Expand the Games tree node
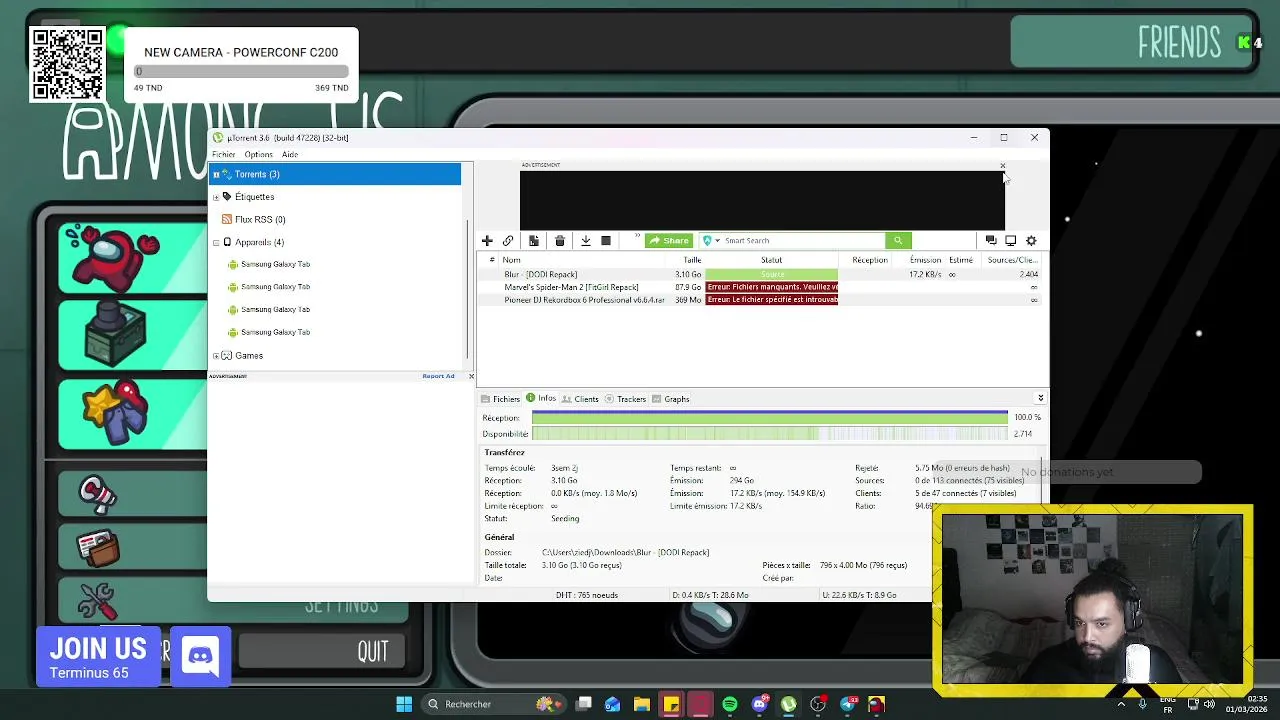The height and width of the screenshot is (720, 1280). tap(216, 356)
